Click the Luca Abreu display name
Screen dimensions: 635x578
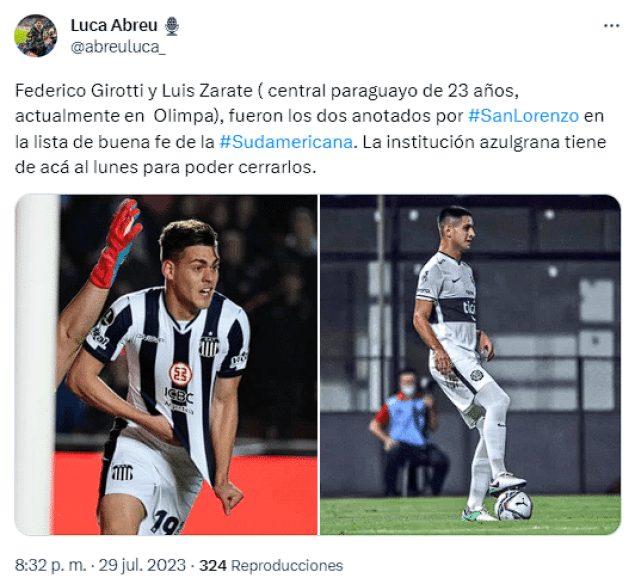click(x=114, y=26)
